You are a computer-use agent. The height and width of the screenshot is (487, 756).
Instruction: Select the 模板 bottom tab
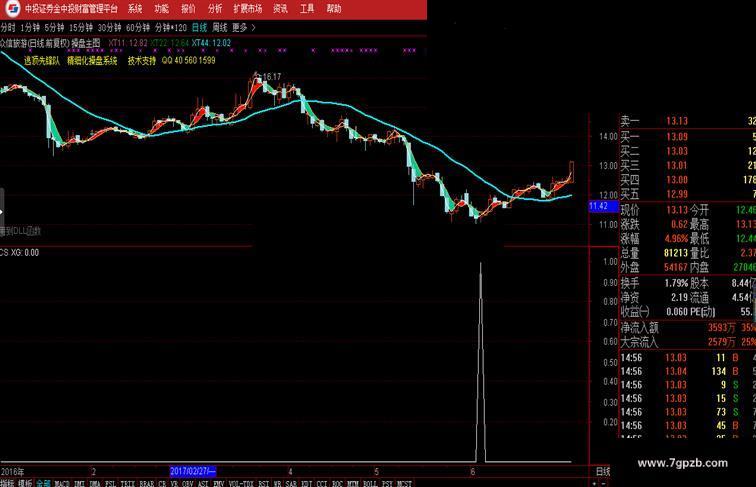pos(25,483)
